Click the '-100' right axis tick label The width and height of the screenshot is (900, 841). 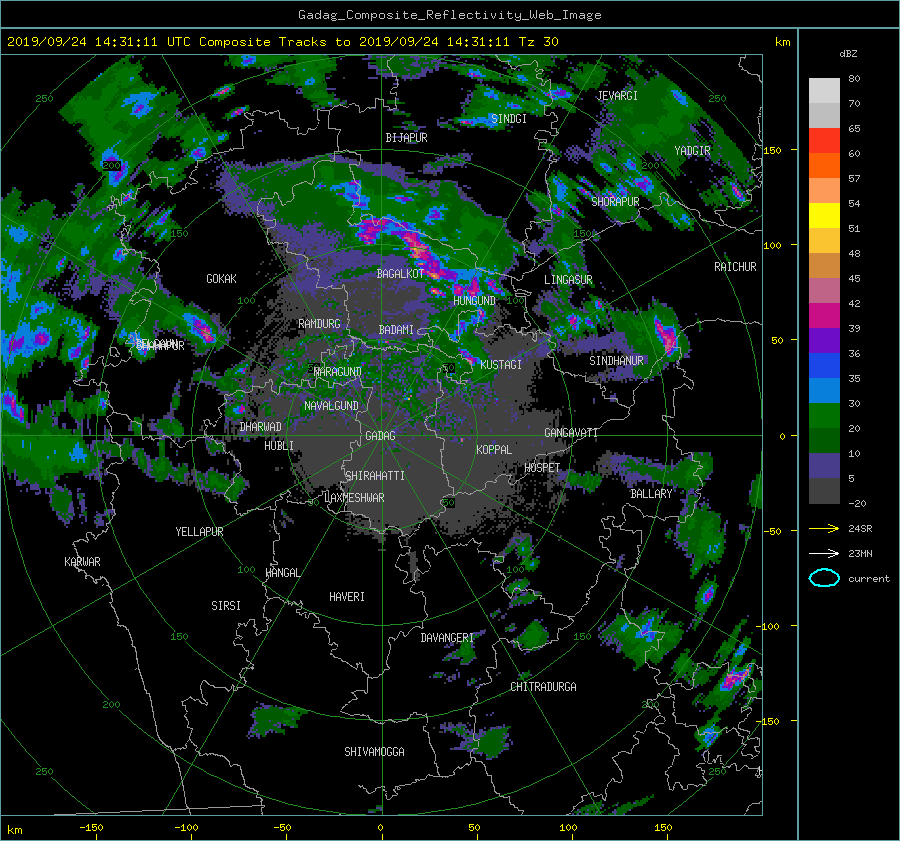coord(769,626)
